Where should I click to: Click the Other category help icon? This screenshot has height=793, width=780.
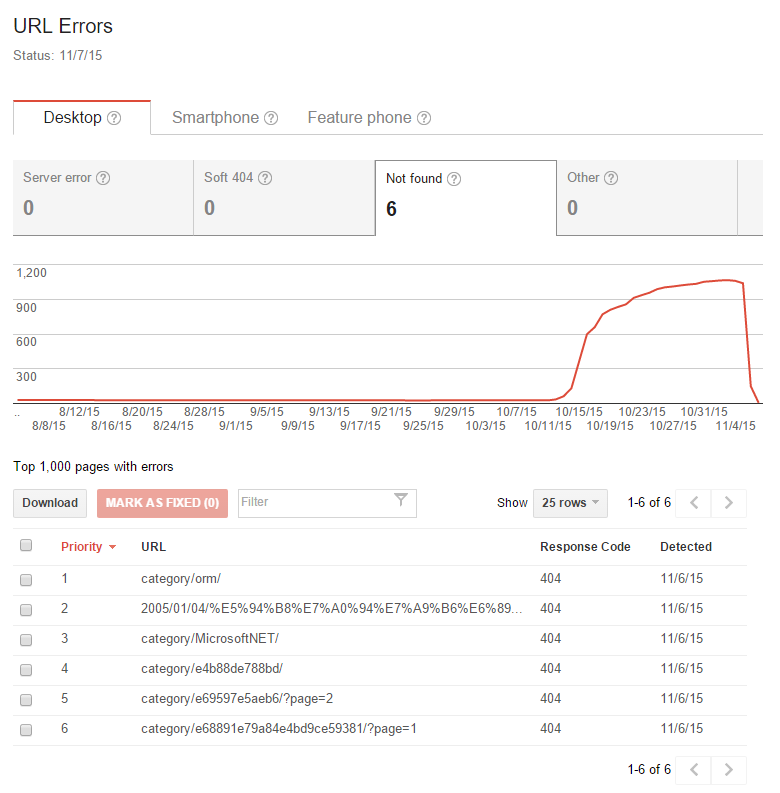(611, 178)
